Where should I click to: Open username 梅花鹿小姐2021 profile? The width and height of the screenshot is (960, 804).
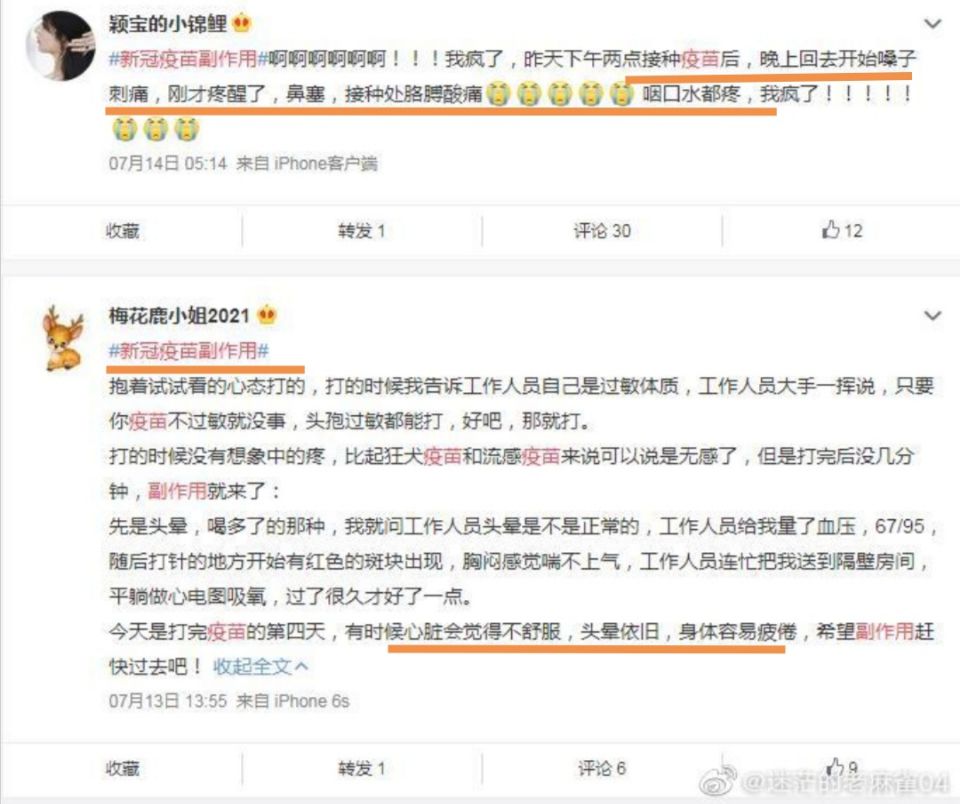coord(179,316)
